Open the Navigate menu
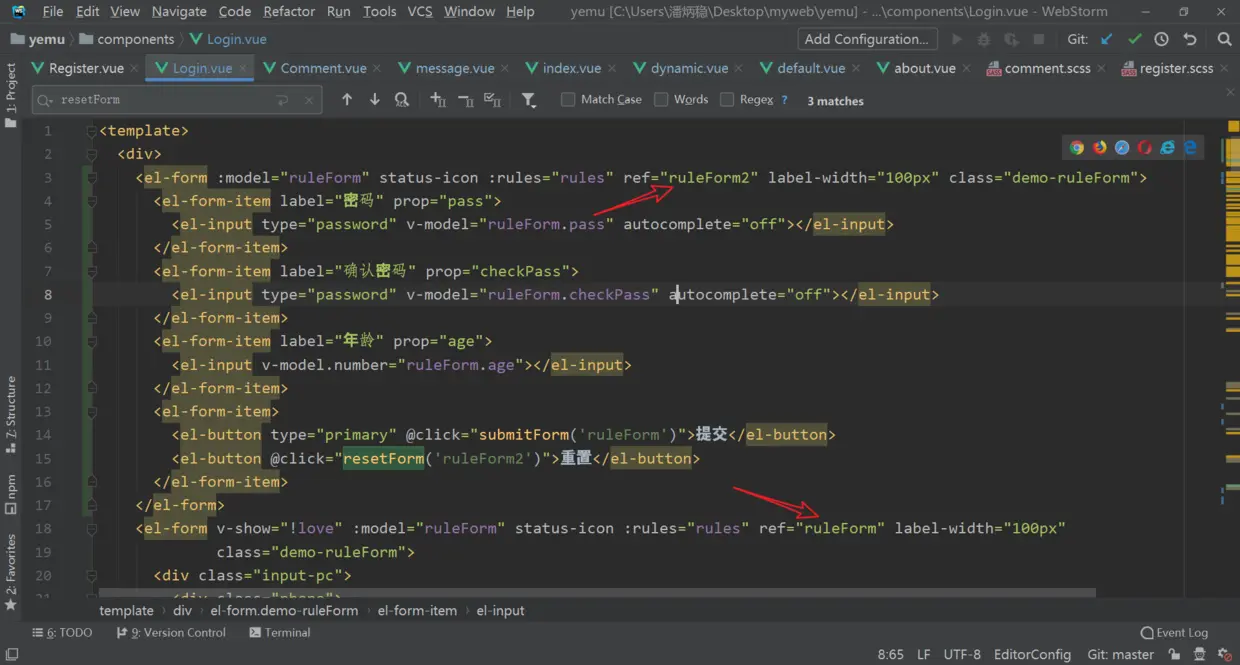Screen dimensions: 1240x665 (x=179, y=11)
